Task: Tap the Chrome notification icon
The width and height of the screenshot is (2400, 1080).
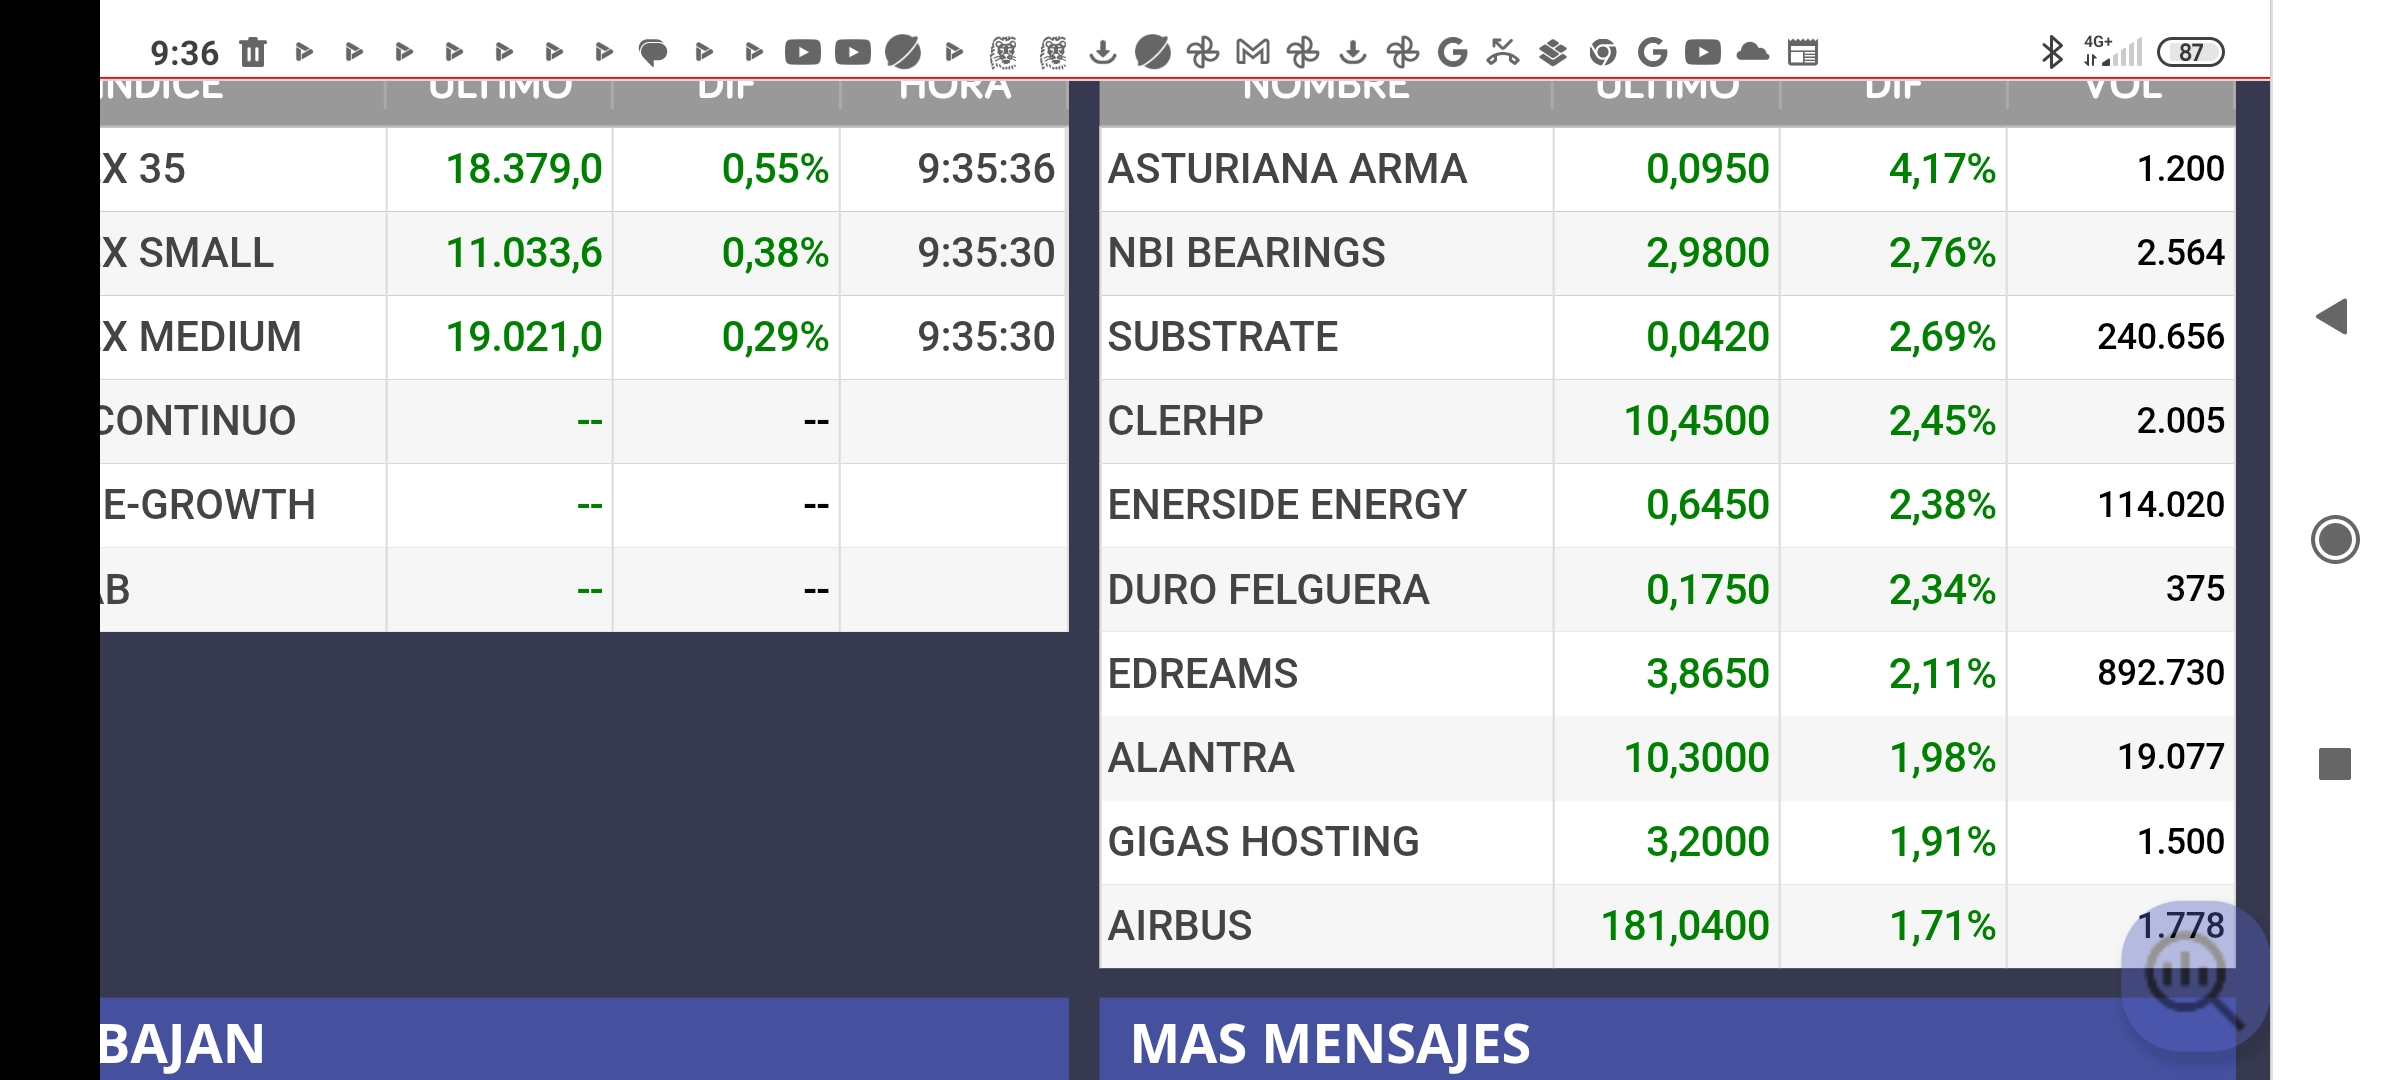Action: pyautogui.click(x=1603, y=52)
